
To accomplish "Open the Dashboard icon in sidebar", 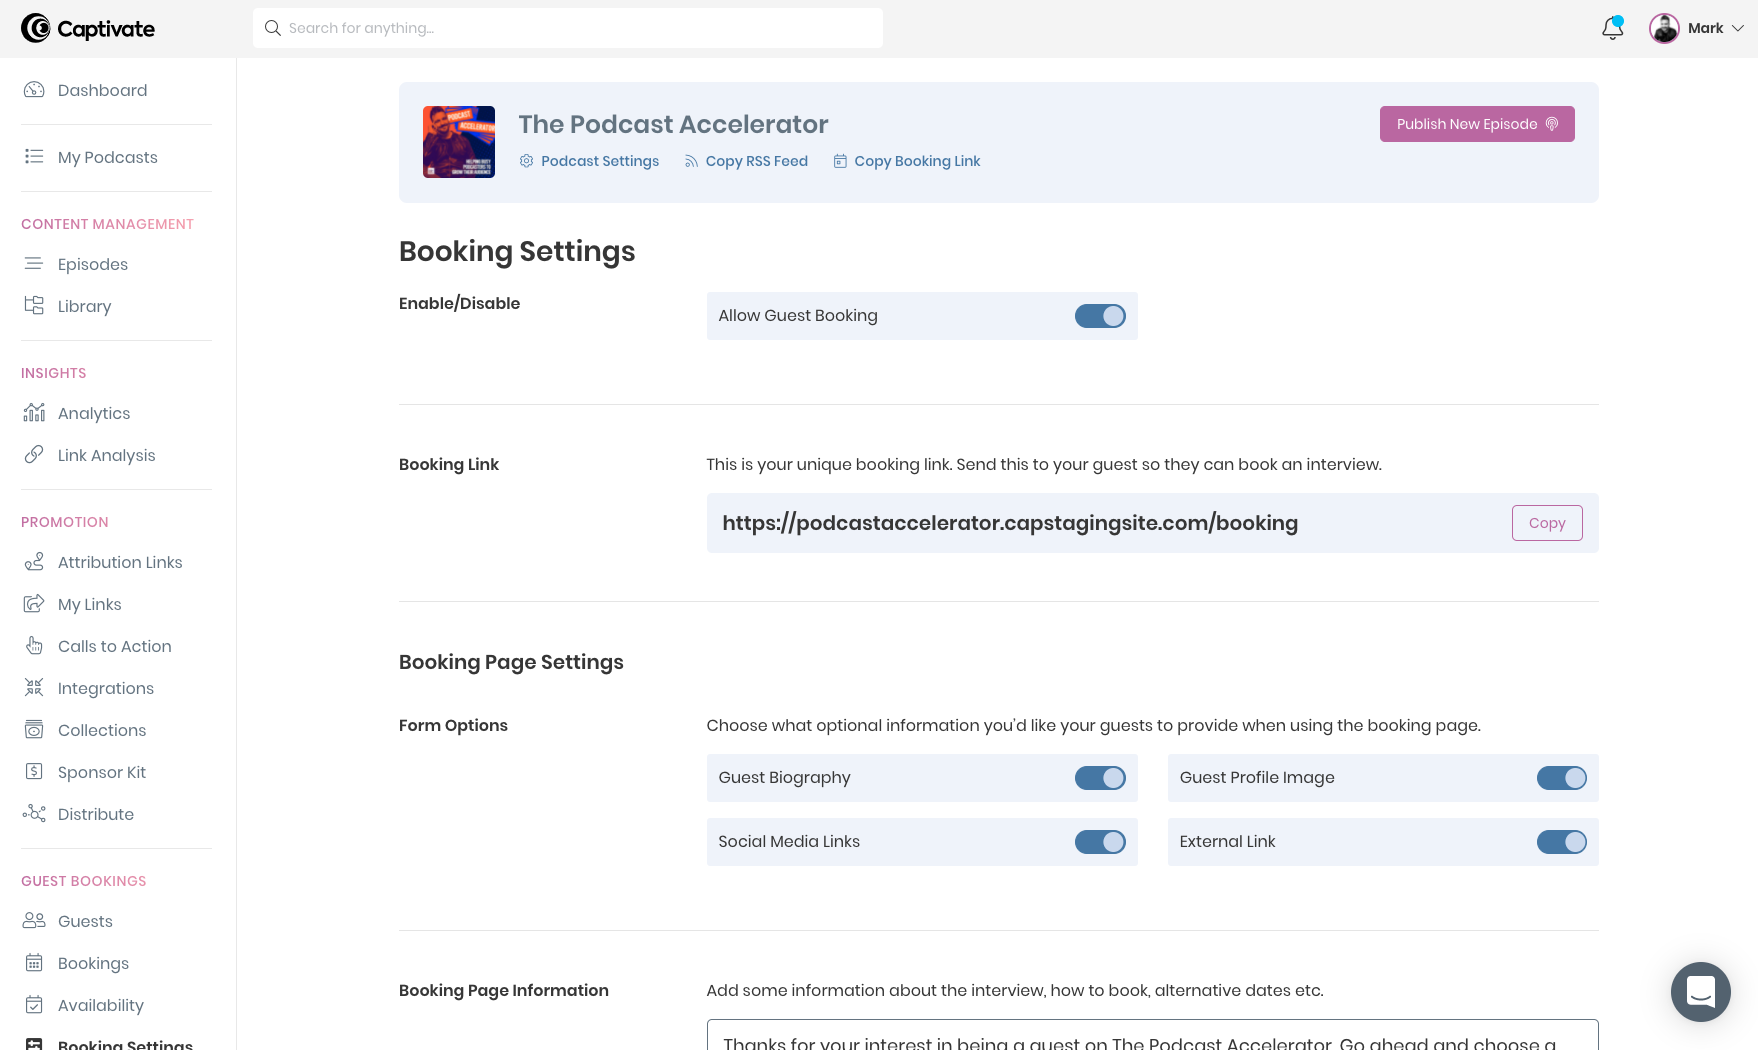I will (33, 90).
